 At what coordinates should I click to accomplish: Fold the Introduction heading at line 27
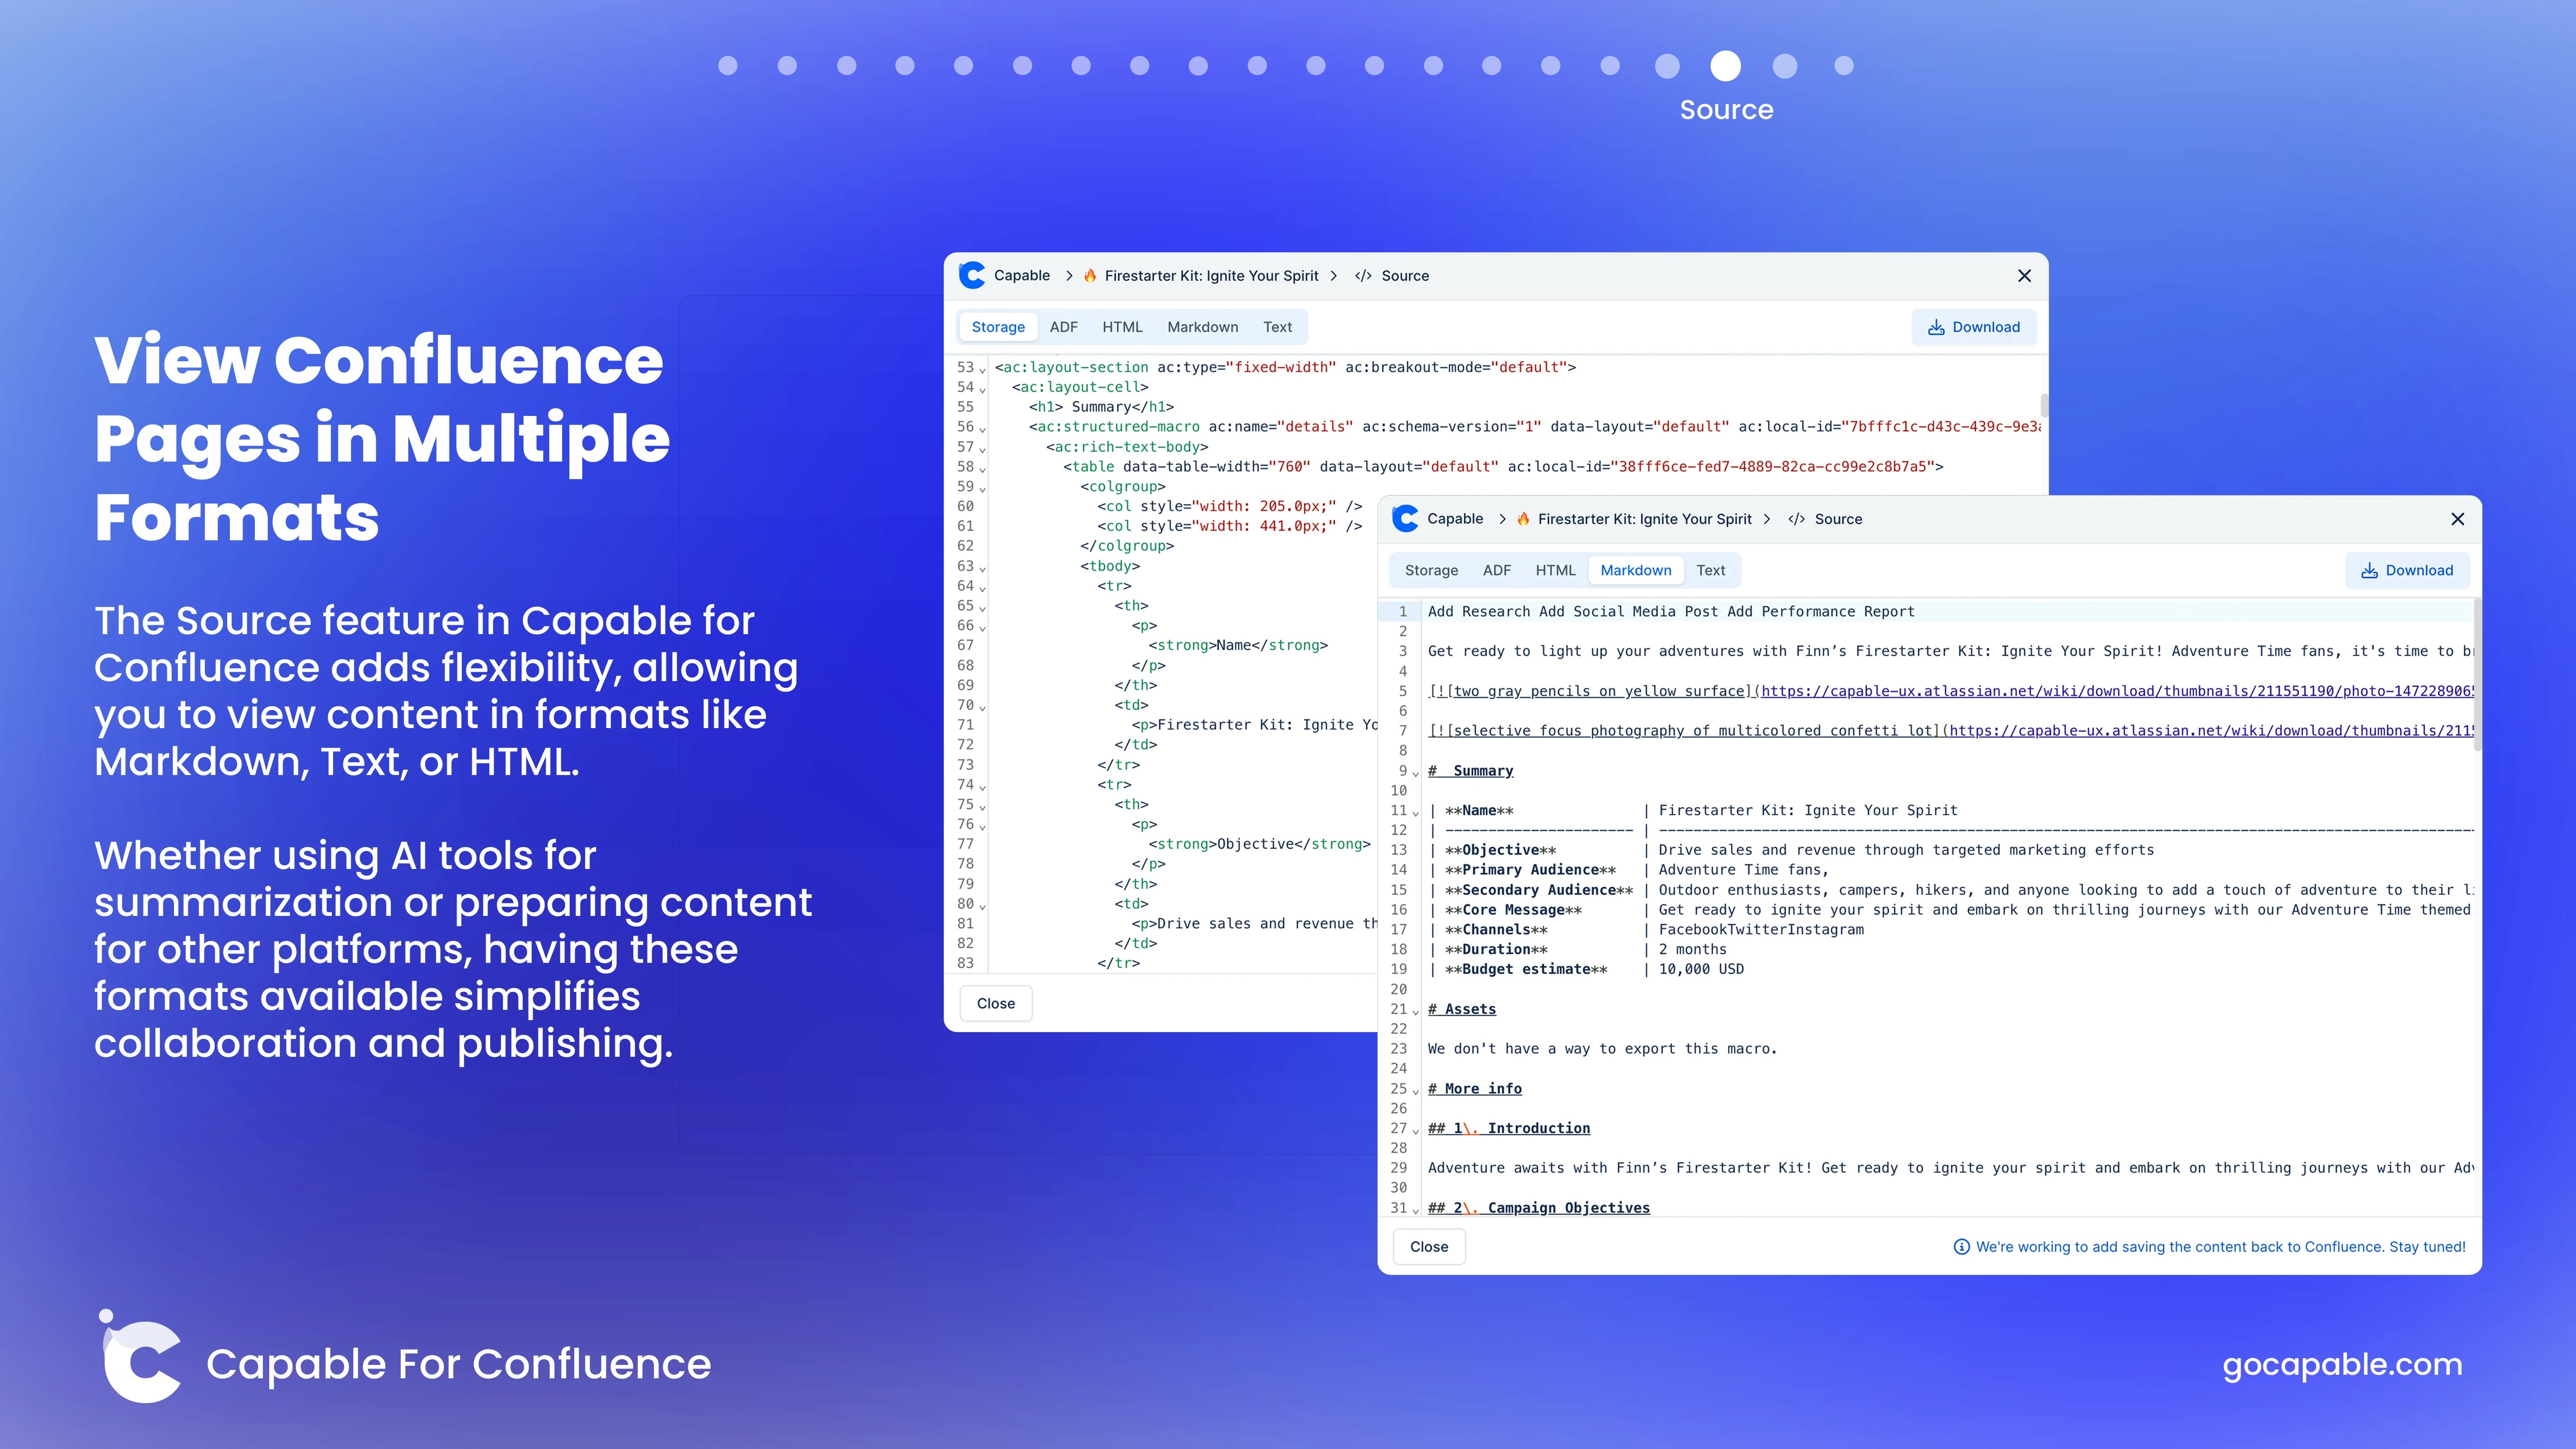pos(1415,1131)
